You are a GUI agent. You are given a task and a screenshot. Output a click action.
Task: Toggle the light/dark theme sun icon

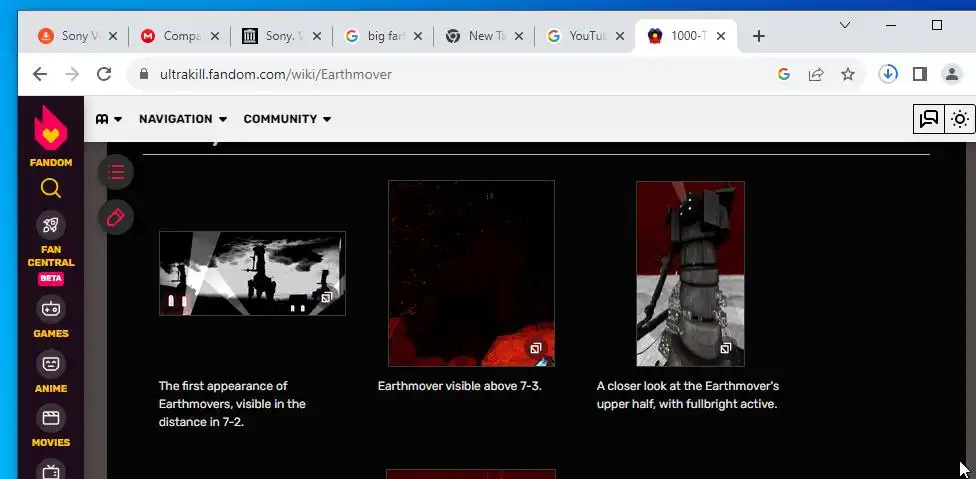pyautogui.click(x=960, y=119)
